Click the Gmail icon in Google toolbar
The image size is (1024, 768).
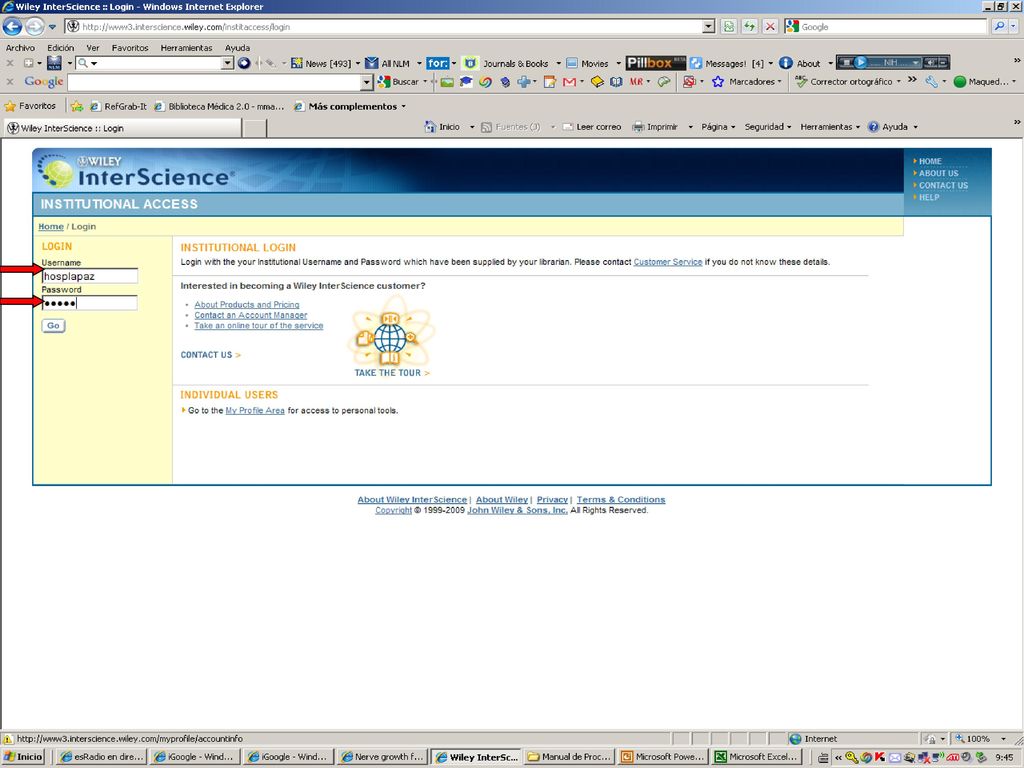[x=569, y=82]
